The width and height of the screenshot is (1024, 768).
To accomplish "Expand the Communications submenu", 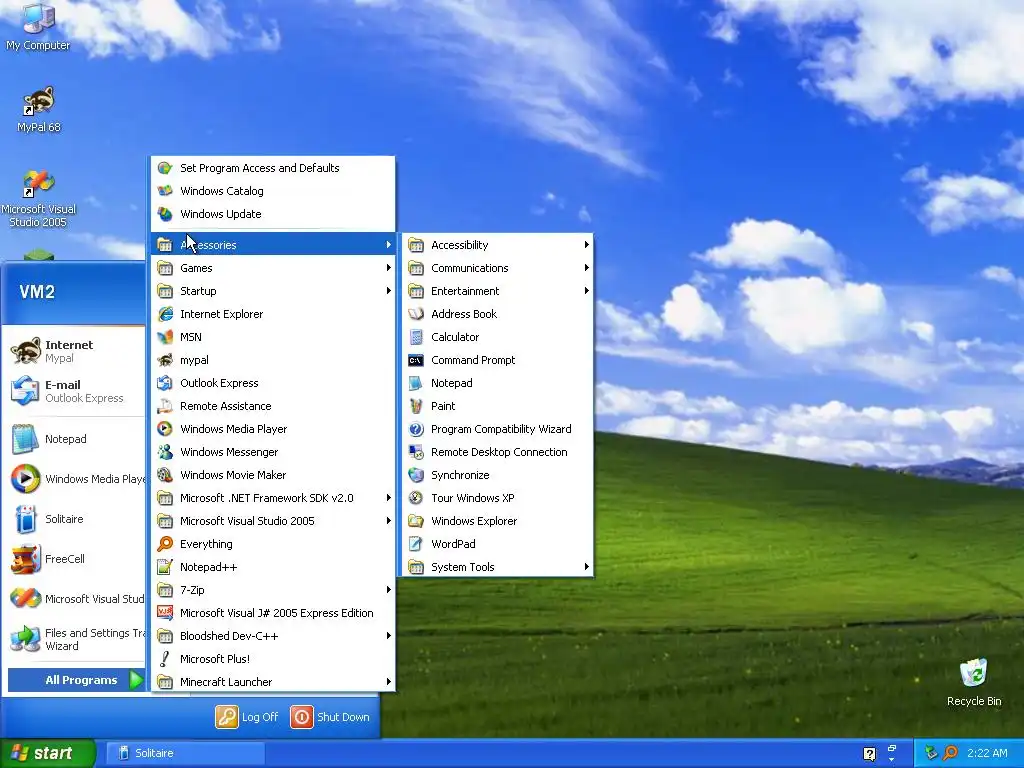I will click(497, 268).
